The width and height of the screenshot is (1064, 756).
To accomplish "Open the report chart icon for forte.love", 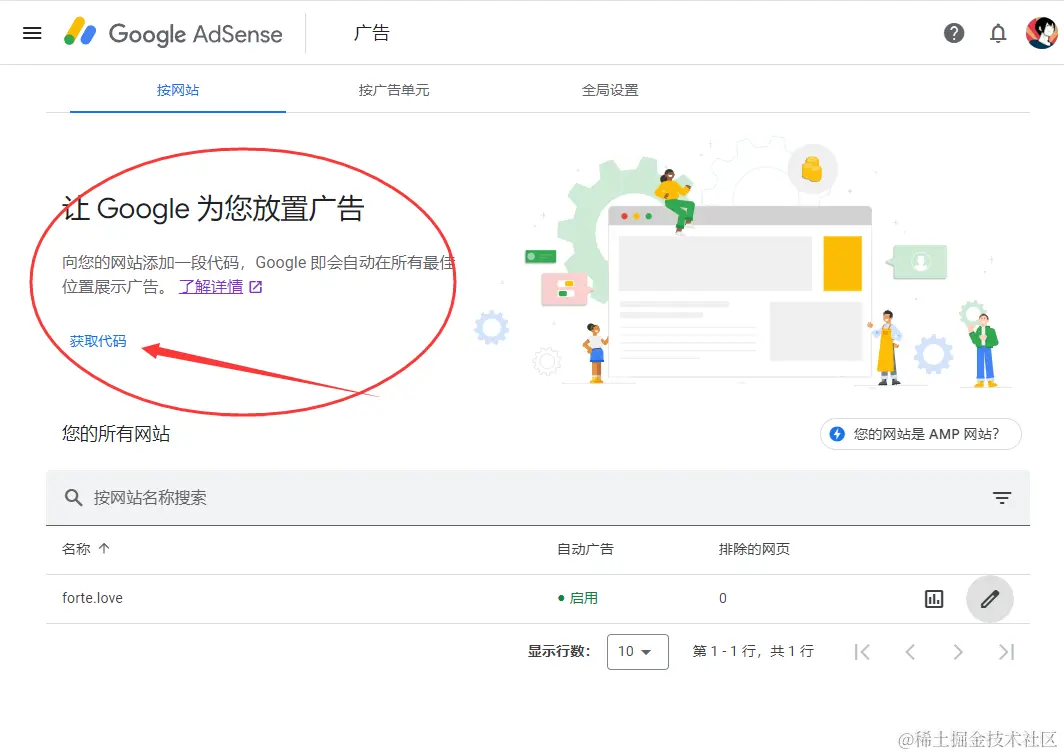I will (934, 599).
